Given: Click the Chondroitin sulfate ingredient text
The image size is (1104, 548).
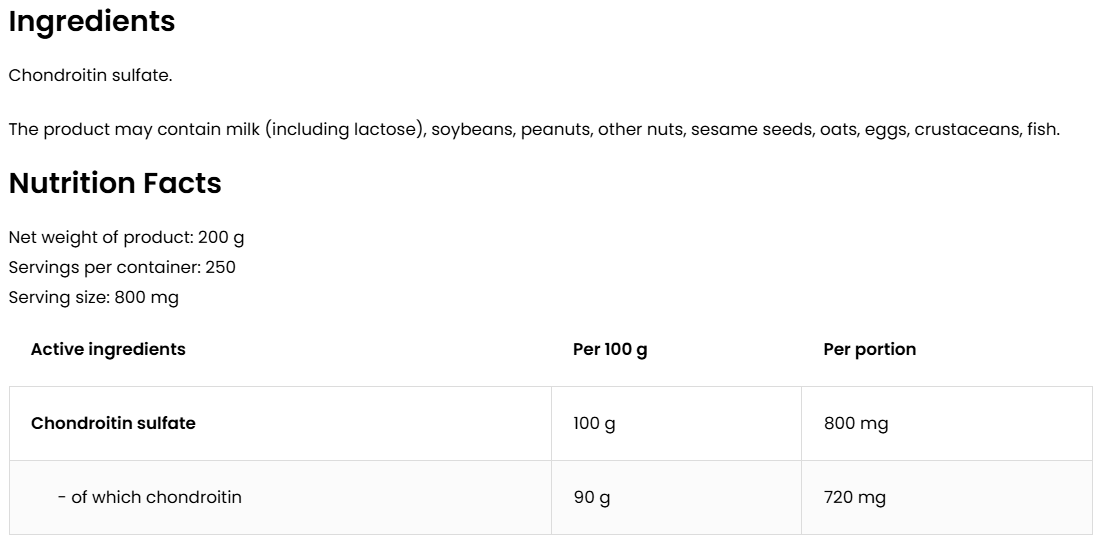Looking at the screenshot, I should (x=90, y=76).
